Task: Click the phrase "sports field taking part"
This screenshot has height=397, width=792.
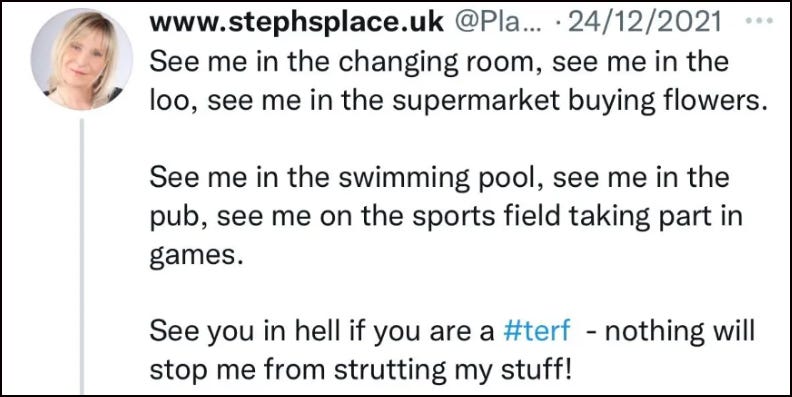Action: pos(554,218)
